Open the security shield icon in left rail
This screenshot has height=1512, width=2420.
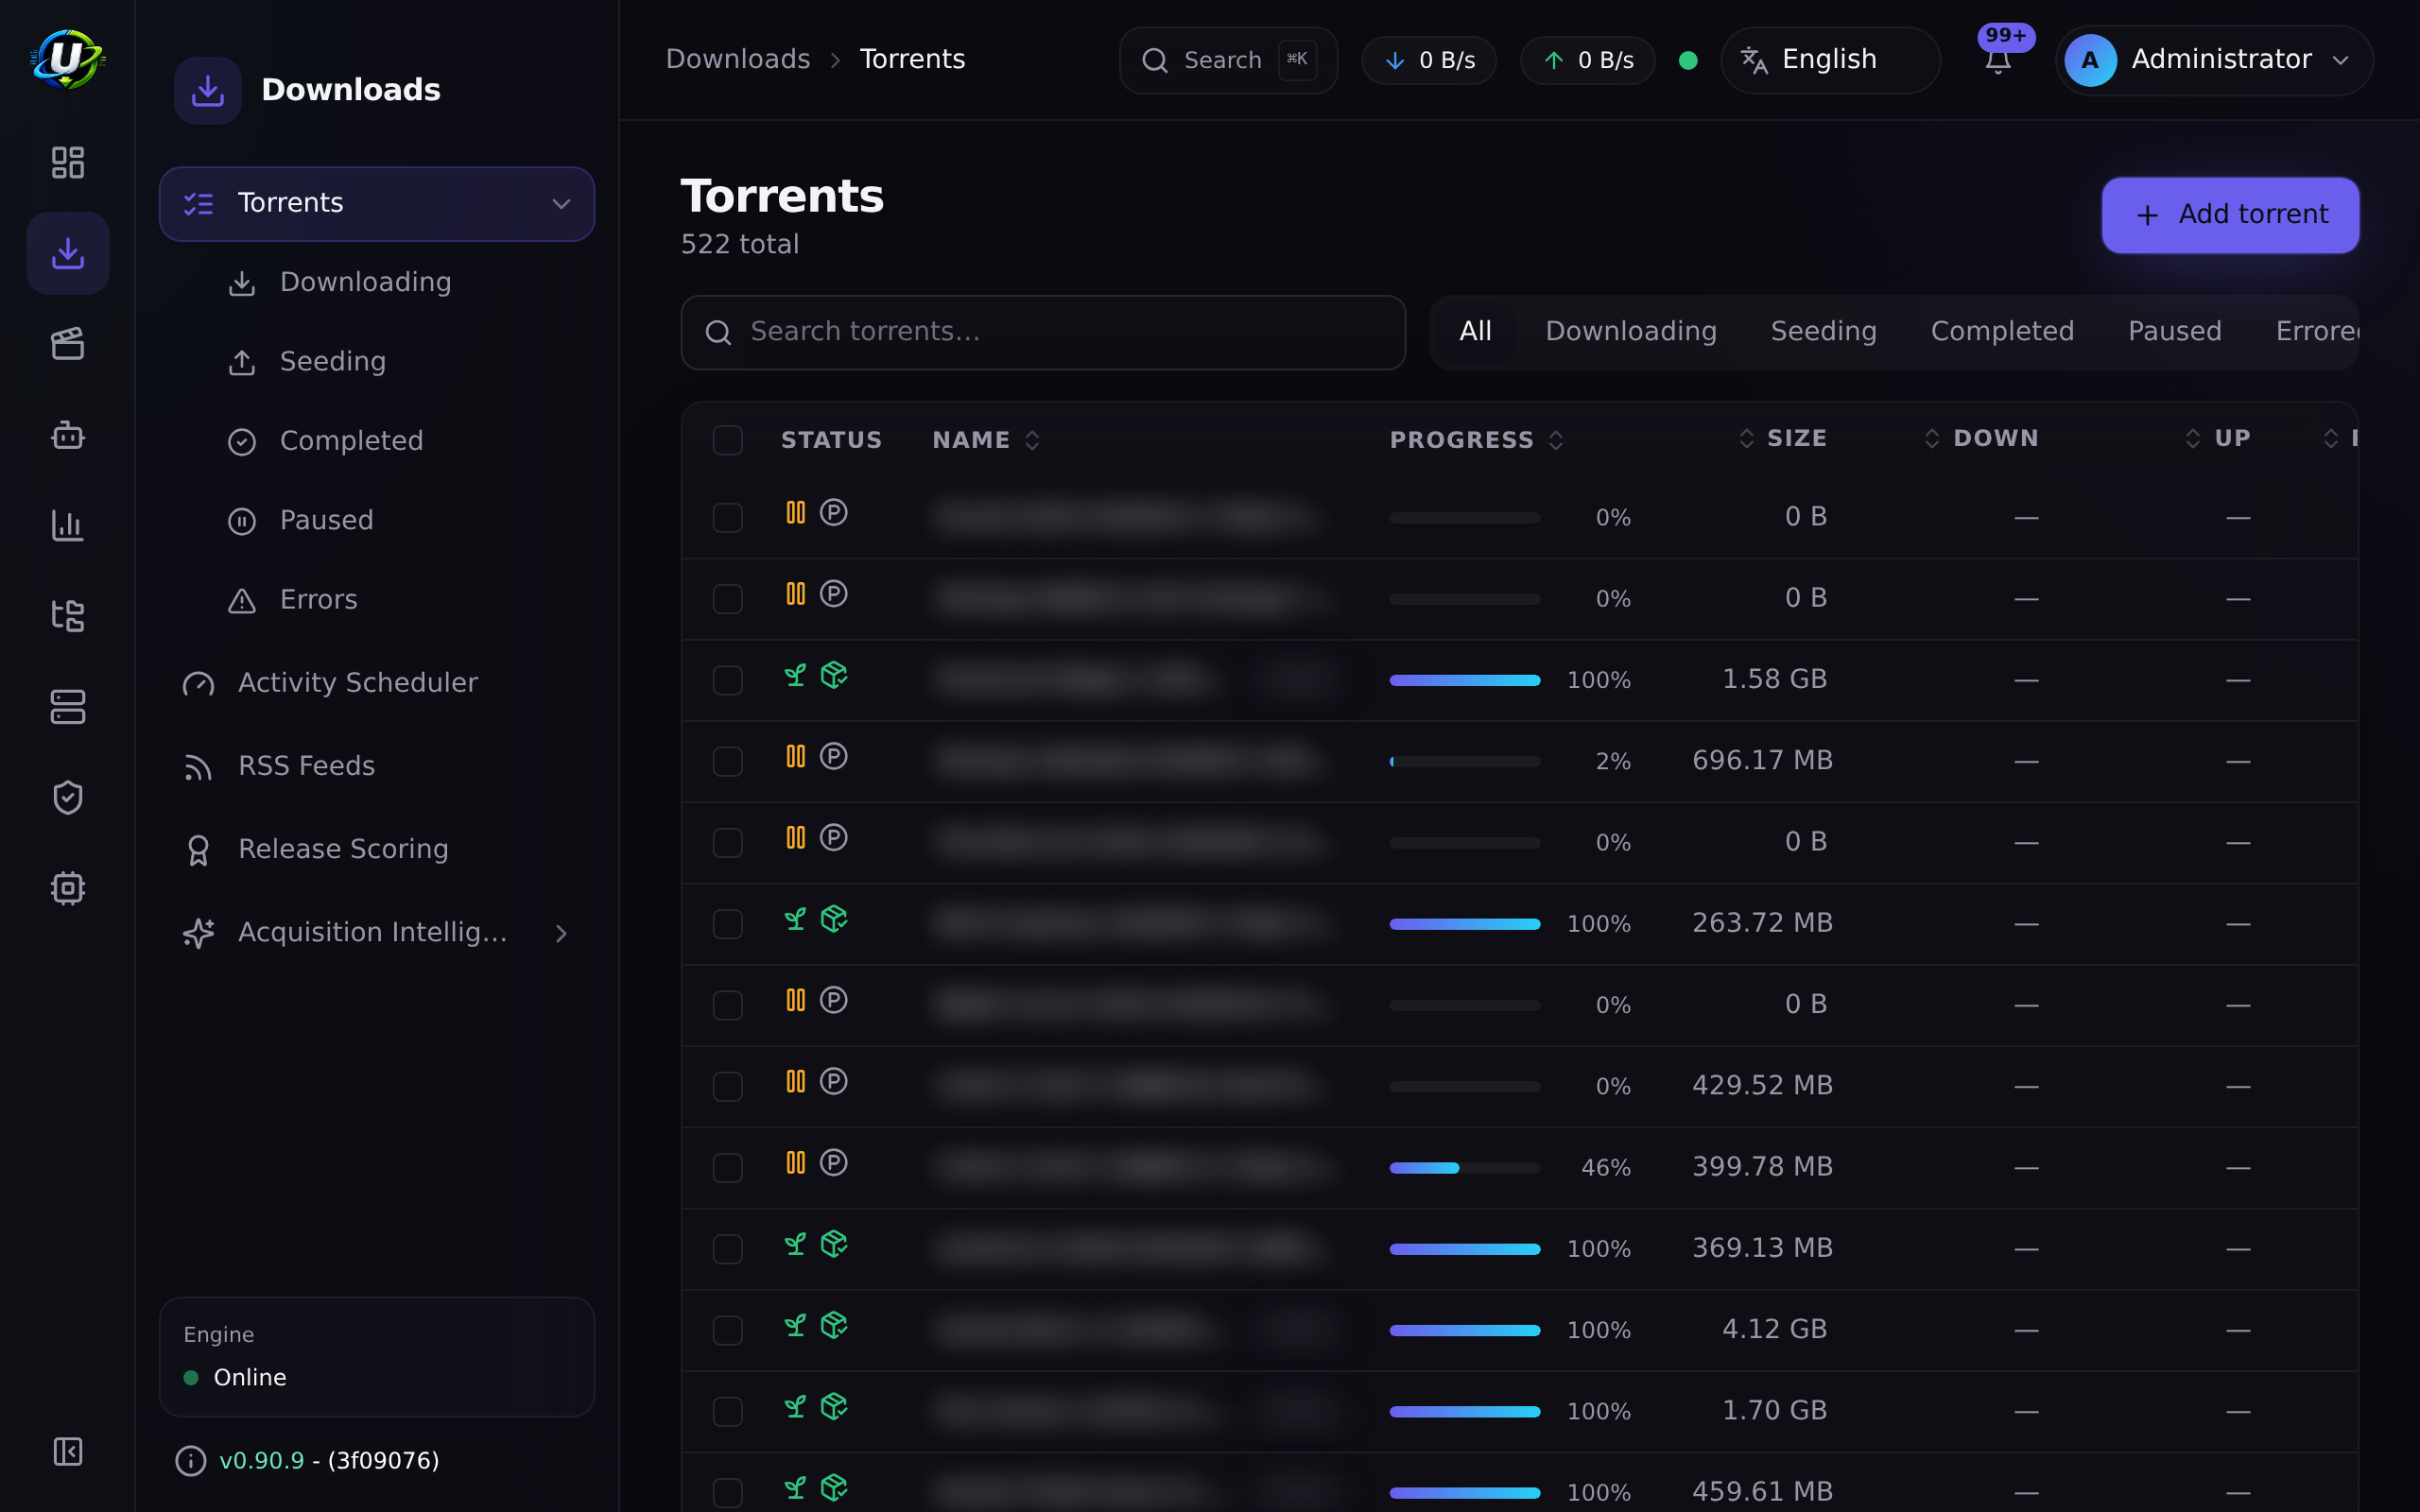(67, 797)
